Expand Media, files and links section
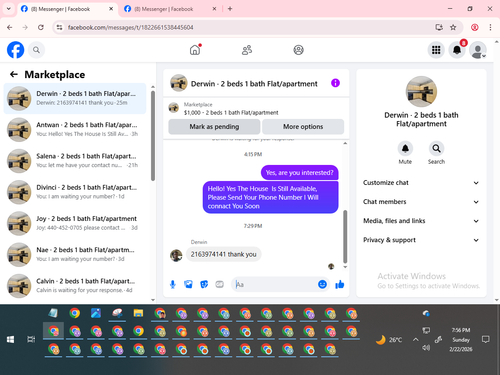500x375 pixels. click(421, 221)
